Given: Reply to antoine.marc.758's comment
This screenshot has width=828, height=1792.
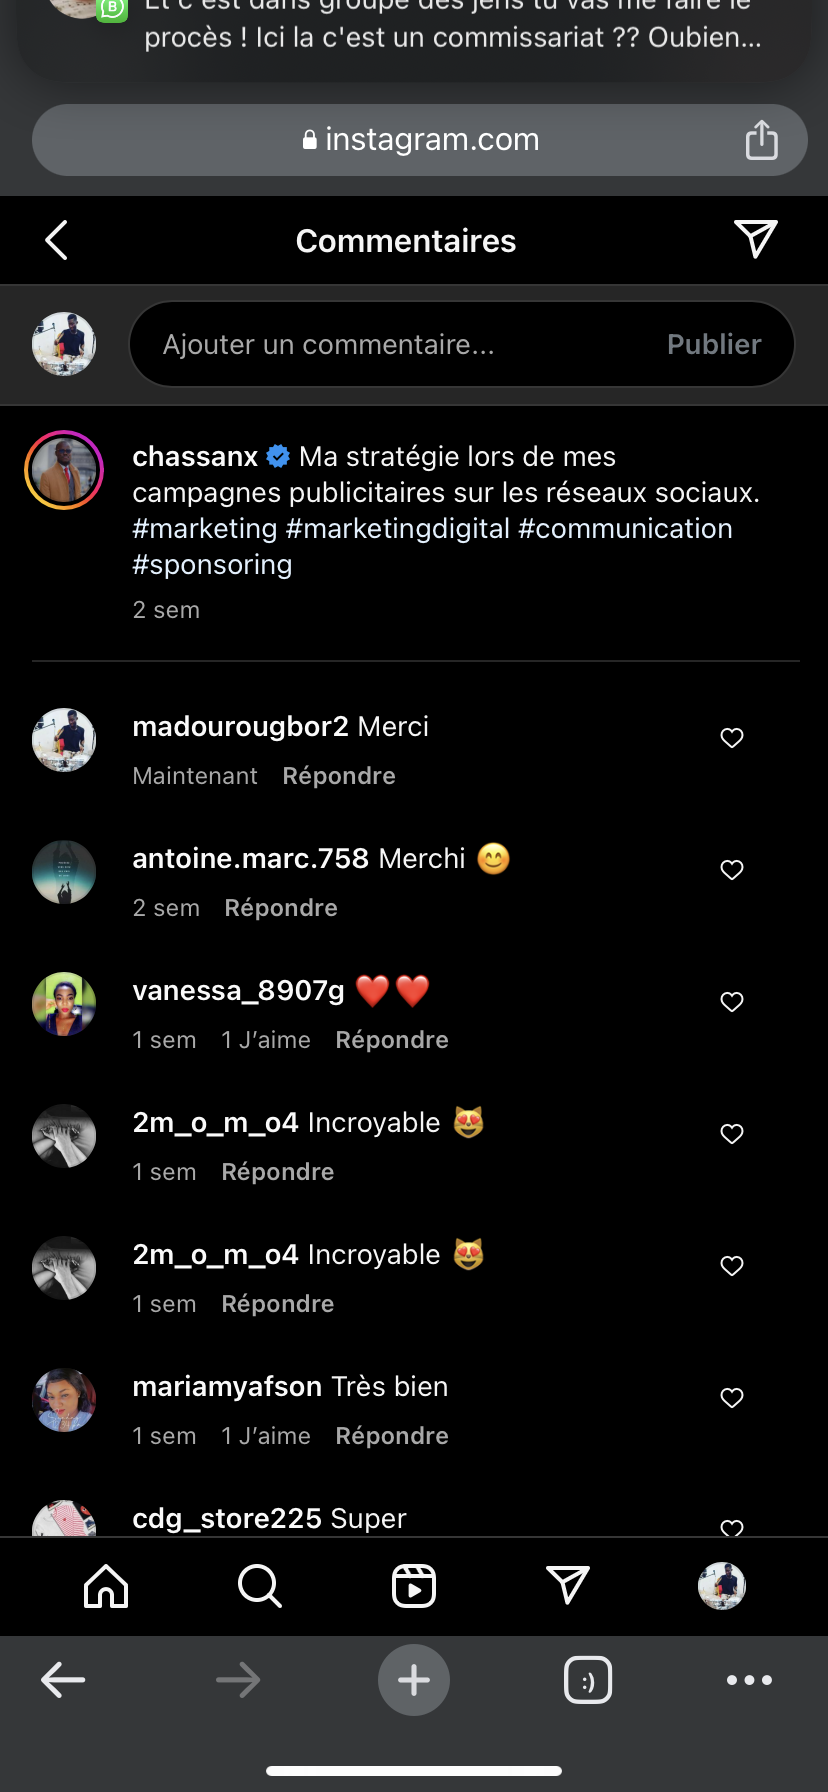Looking at the screenshot, I should point(281,908).
